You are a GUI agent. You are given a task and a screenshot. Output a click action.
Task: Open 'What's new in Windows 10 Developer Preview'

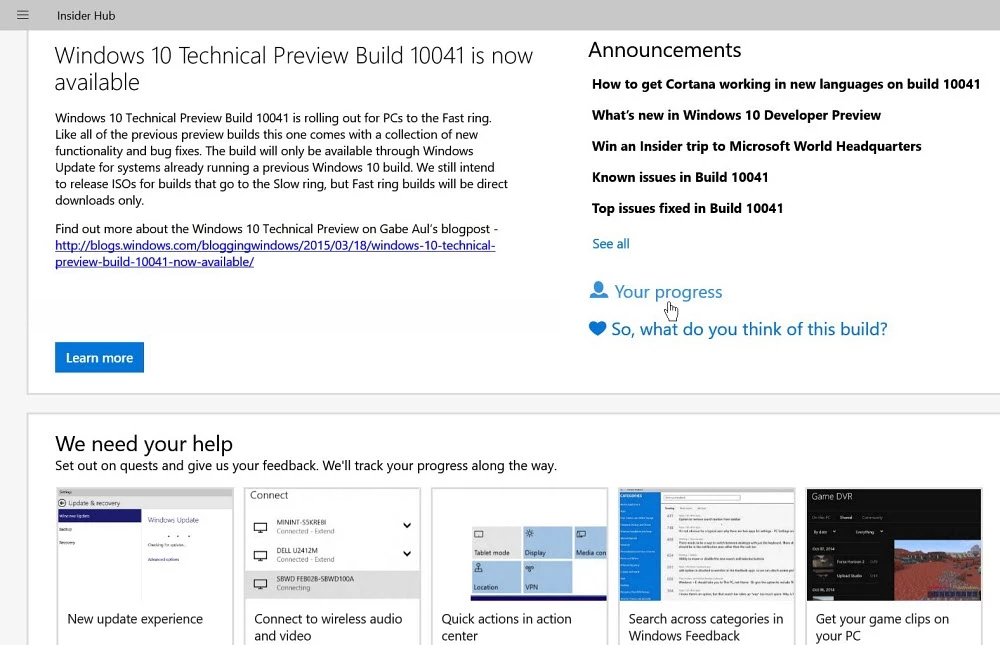(x=736, y=115)
